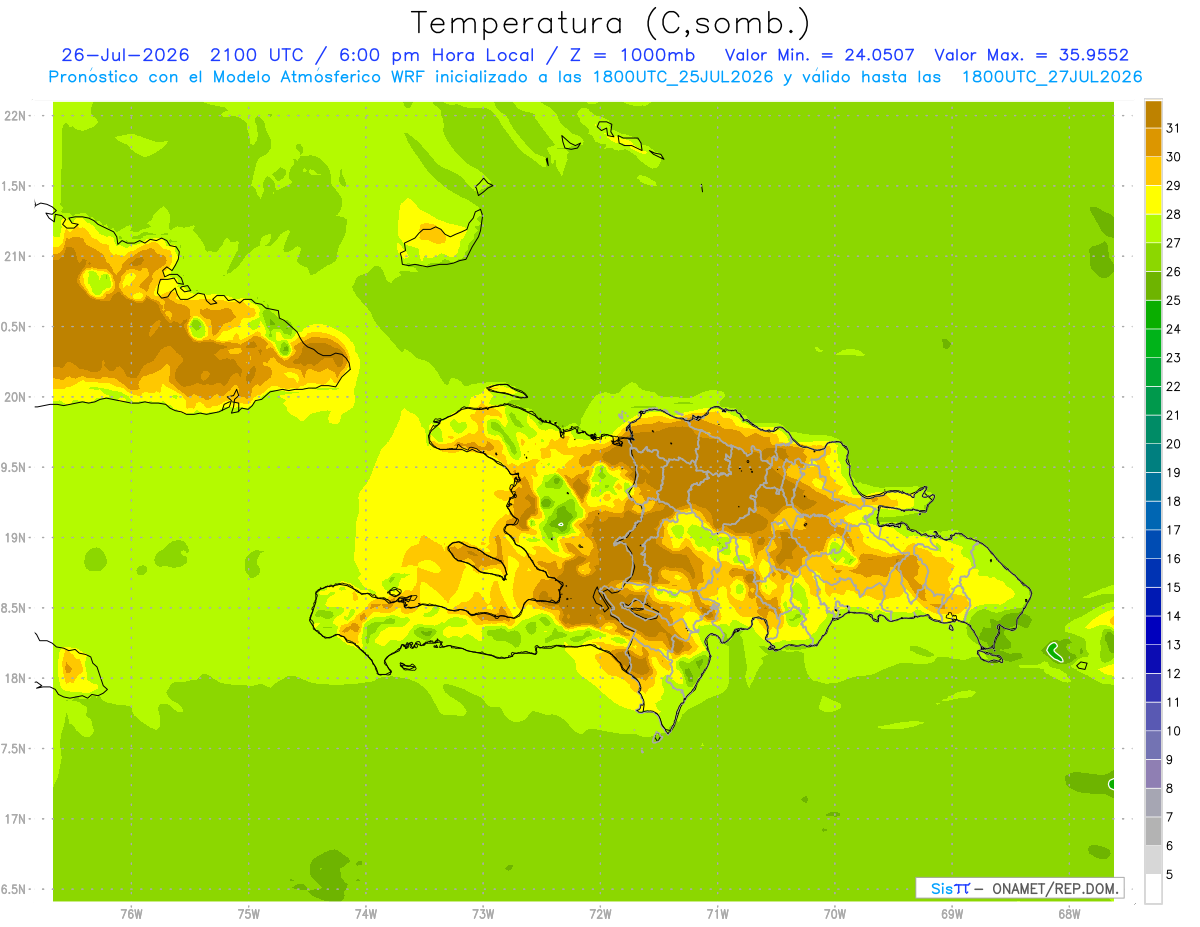Click the dark blue colorbar band between 12 and 13
This screenshot has height=927, width=1200.
point(1153,659)
